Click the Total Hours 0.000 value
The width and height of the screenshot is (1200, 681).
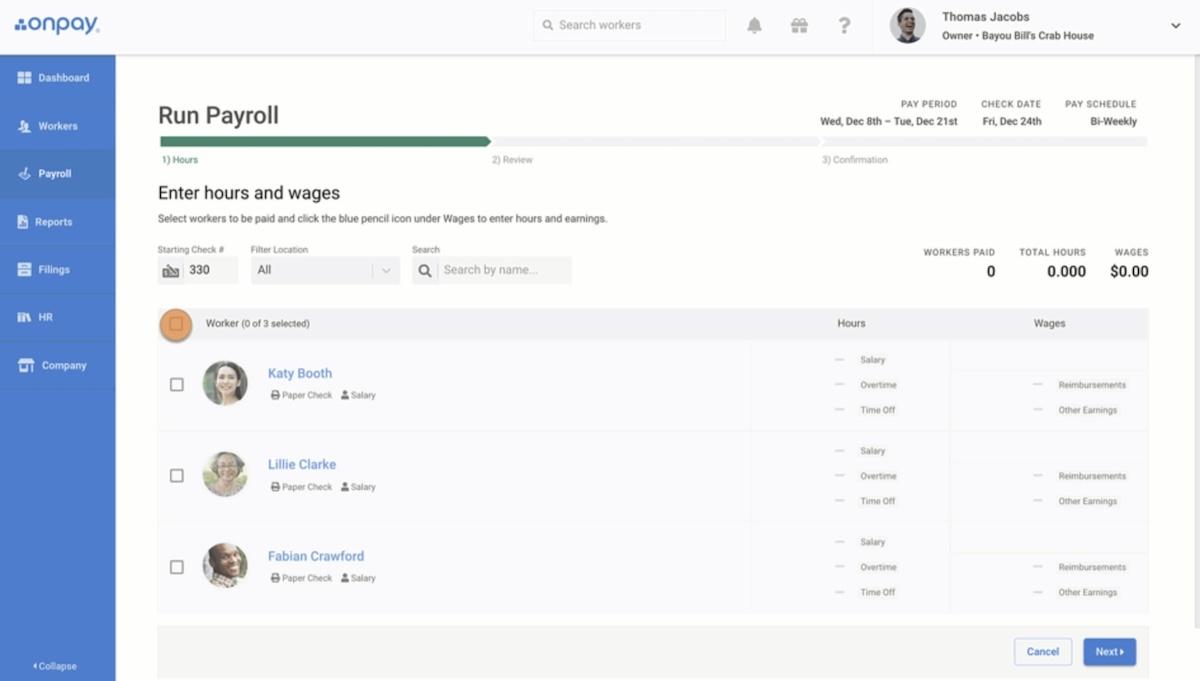[x=1066, y=271]
